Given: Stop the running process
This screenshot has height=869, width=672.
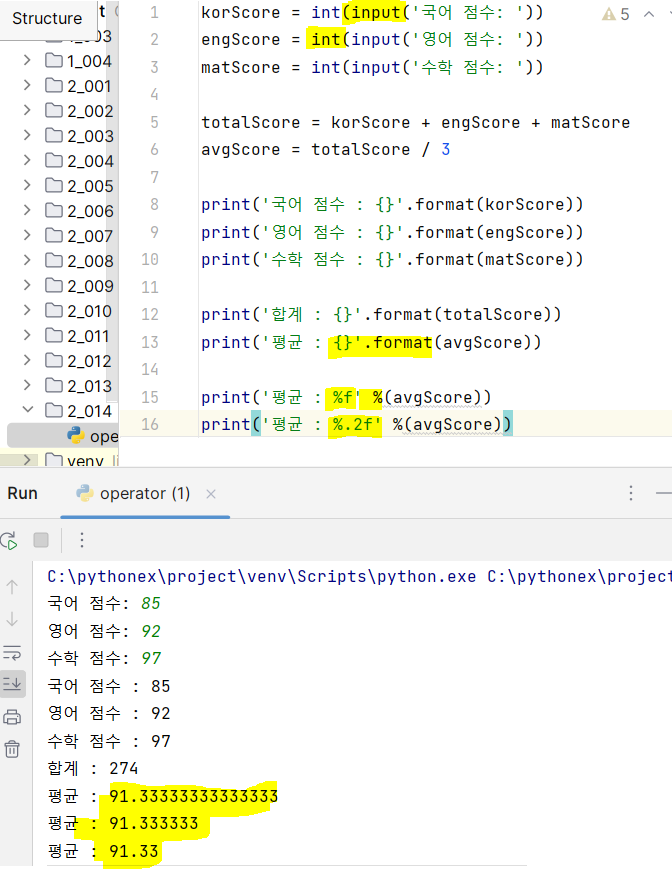Looking at the screenshot, I should [41, 540].
